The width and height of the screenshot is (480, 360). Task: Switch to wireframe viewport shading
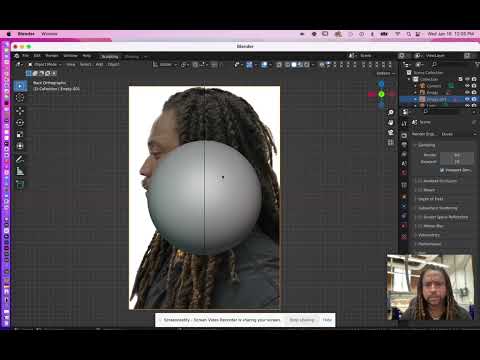click(x=287, y=65)
